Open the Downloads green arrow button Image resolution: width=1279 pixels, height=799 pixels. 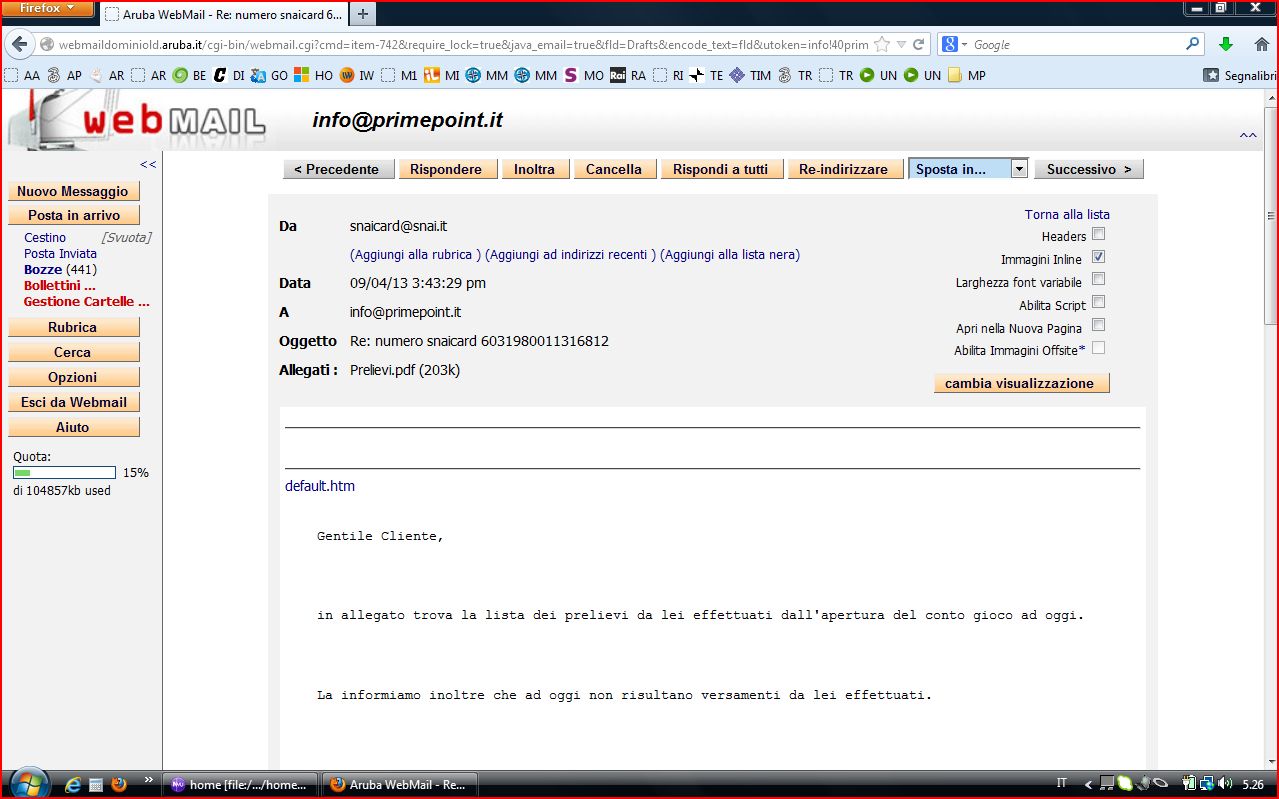click(x=1226, y=45)
